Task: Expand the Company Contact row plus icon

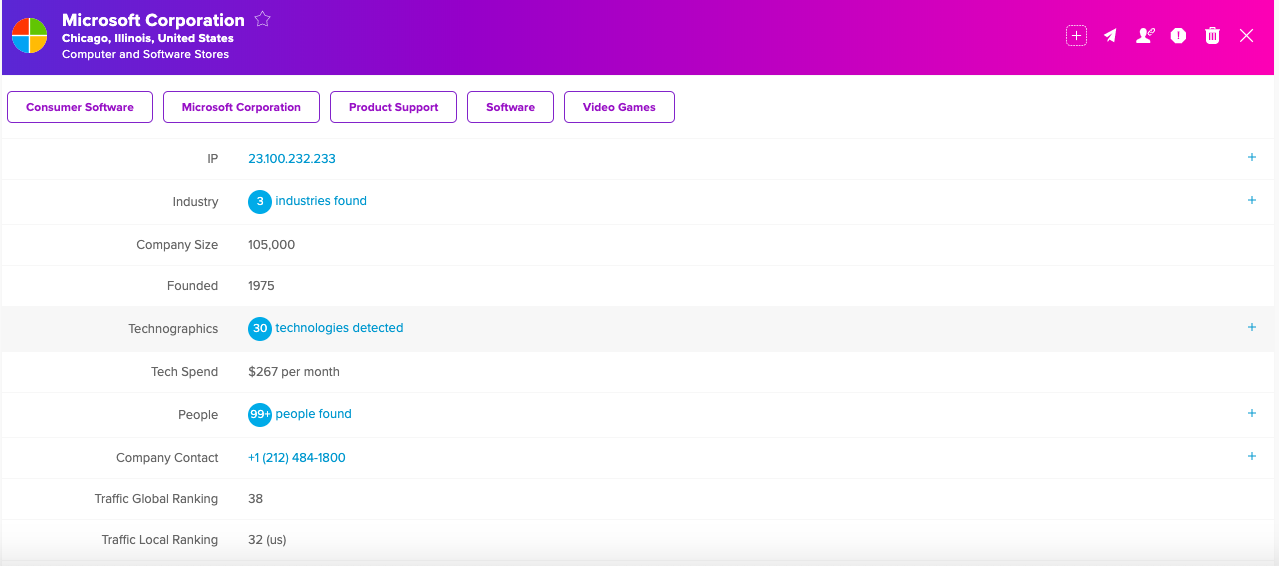Action: [x=1251, y=456]
